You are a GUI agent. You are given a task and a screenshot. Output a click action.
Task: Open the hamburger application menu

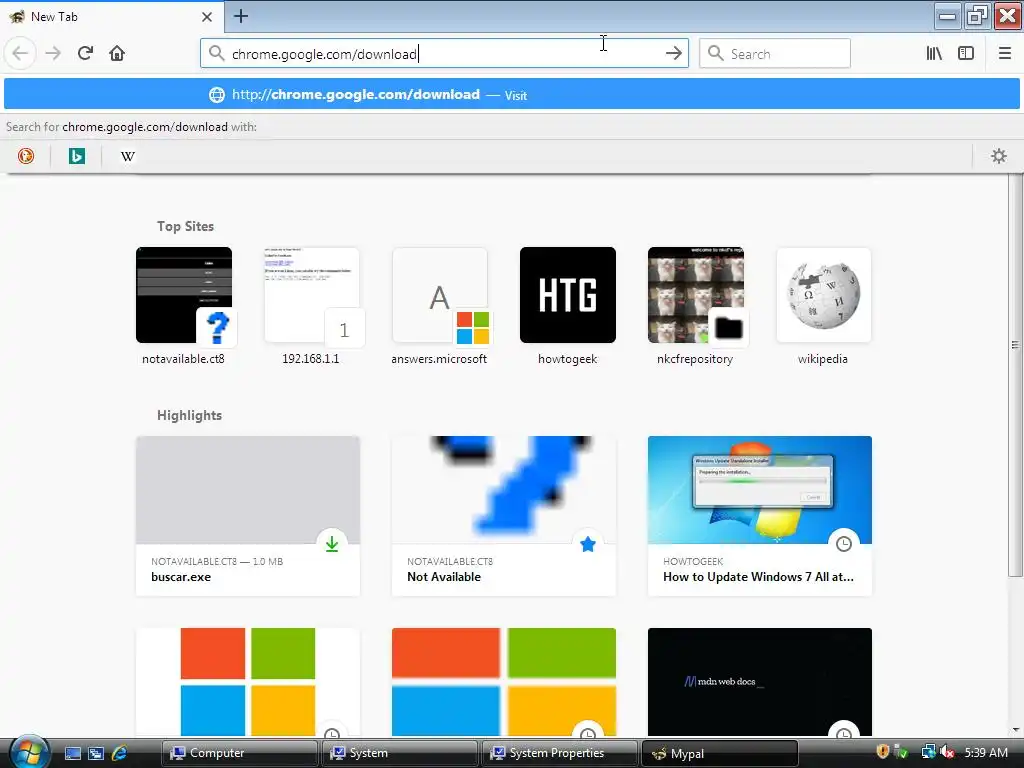click(x=1005, y=54)
